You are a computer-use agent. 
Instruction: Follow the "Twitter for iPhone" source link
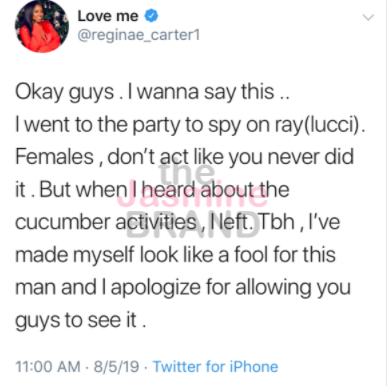pos(215,367)
